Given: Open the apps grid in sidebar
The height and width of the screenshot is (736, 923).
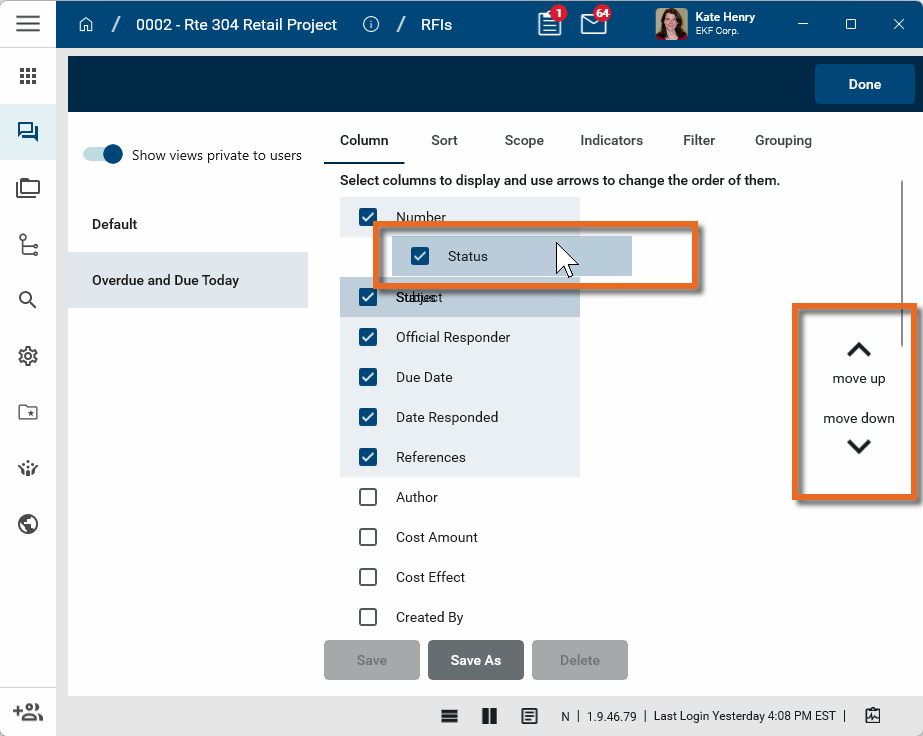Looking at the screenshot, I should coord(28,76).
